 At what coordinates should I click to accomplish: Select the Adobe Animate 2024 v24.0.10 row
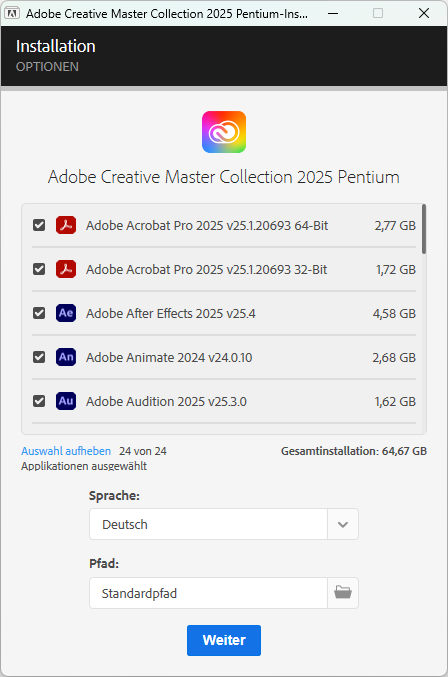224,357
